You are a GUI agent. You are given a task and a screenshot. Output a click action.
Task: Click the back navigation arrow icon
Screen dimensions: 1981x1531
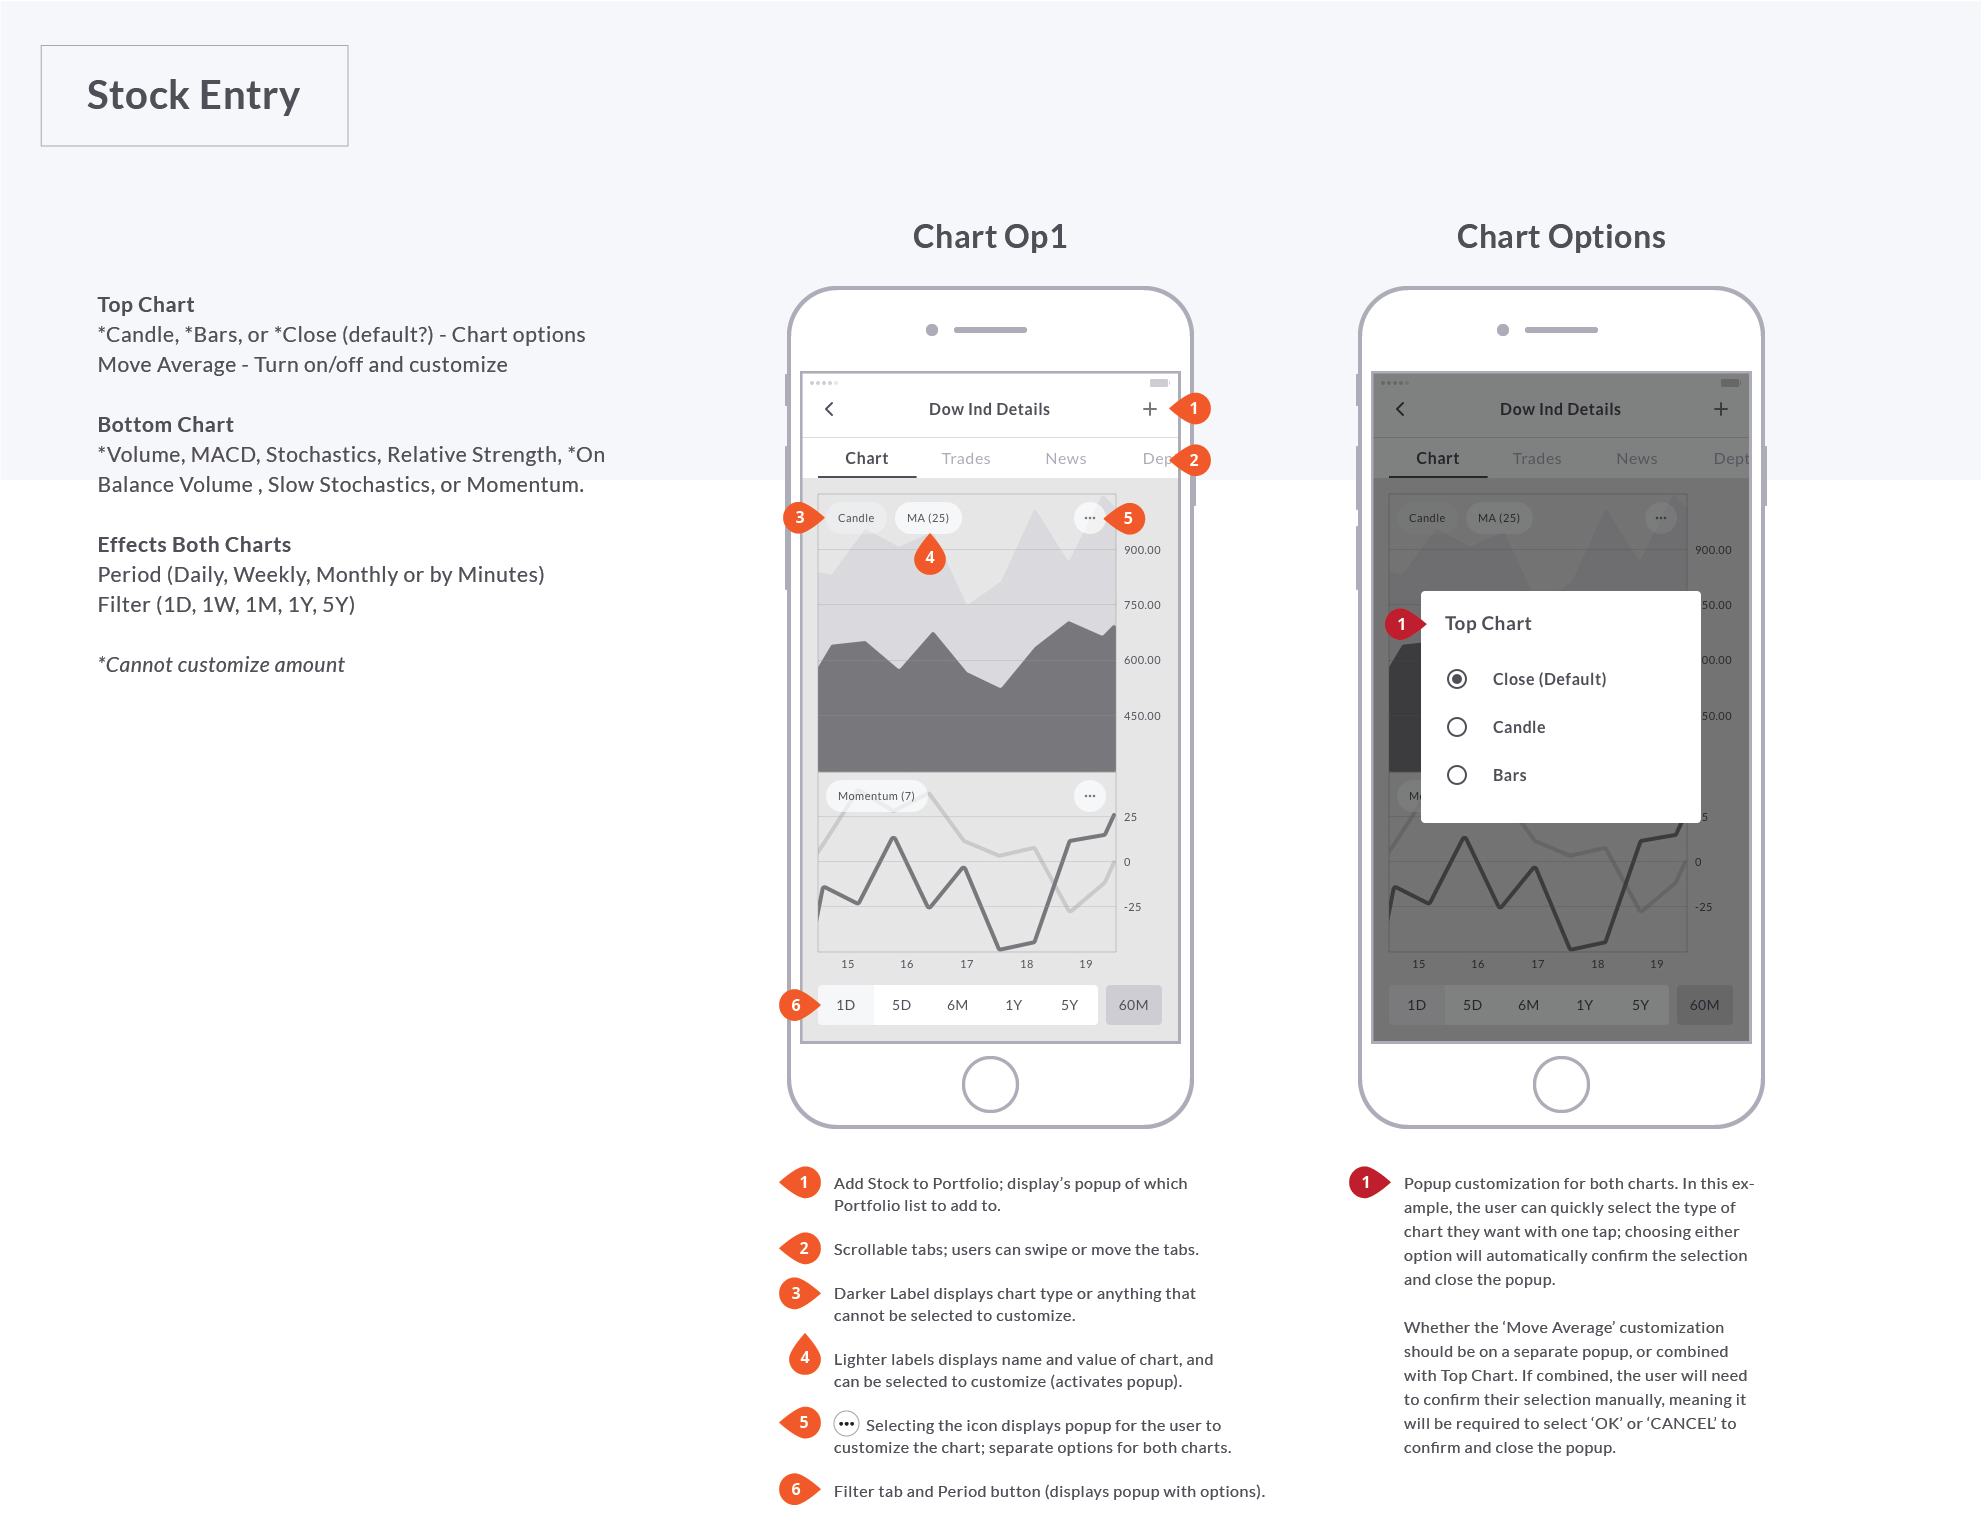830,408
